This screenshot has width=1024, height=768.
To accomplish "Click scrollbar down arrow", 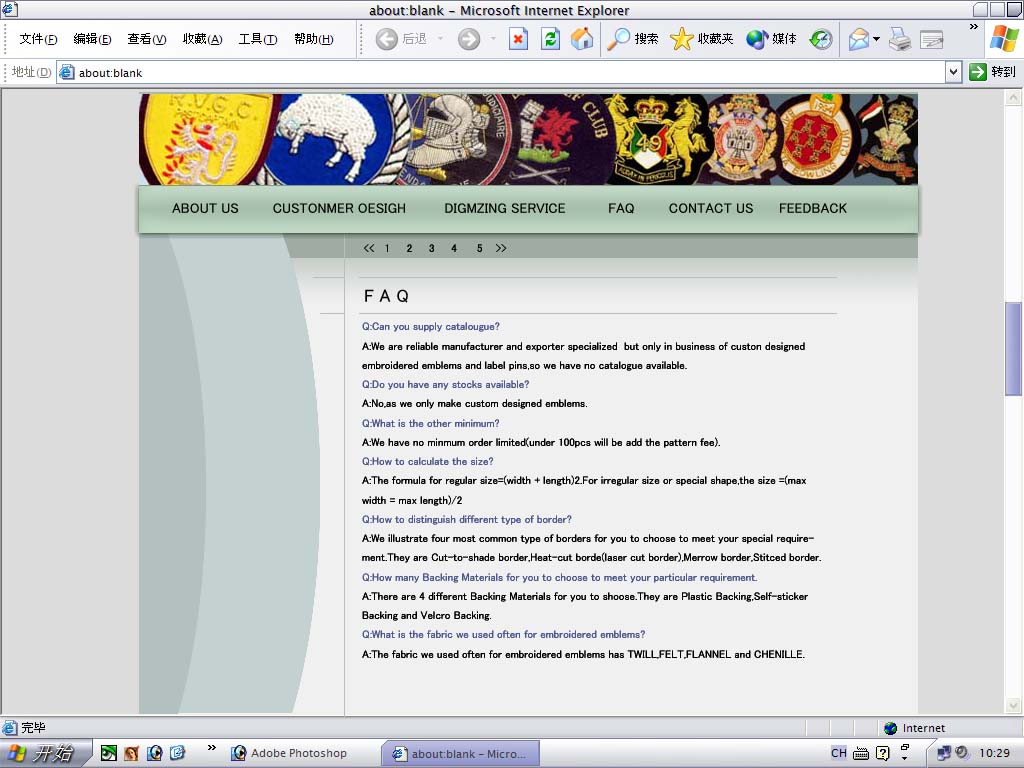I will coord(1013,705).
